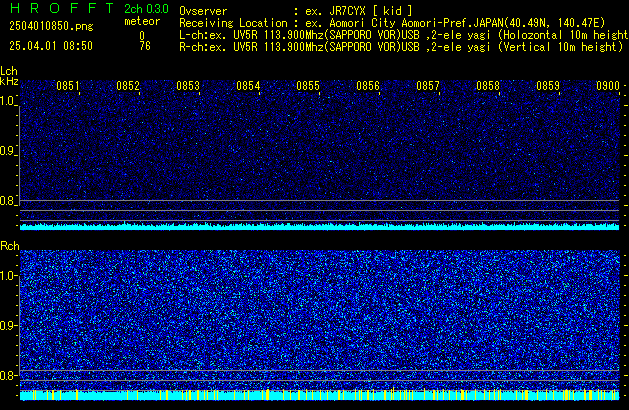
Task: Select the 0851 time marker
Action: (x=68, y=86)
